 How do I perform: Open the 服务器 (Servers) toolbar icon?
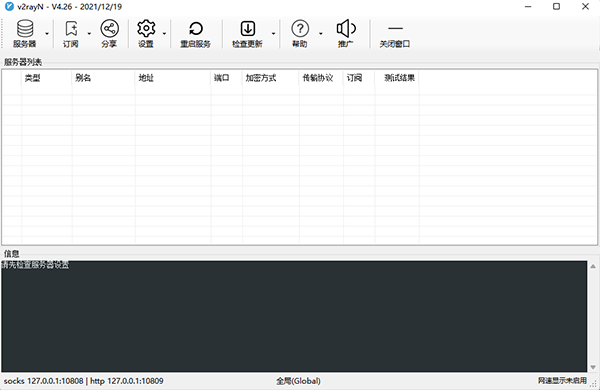click(25, 28)
